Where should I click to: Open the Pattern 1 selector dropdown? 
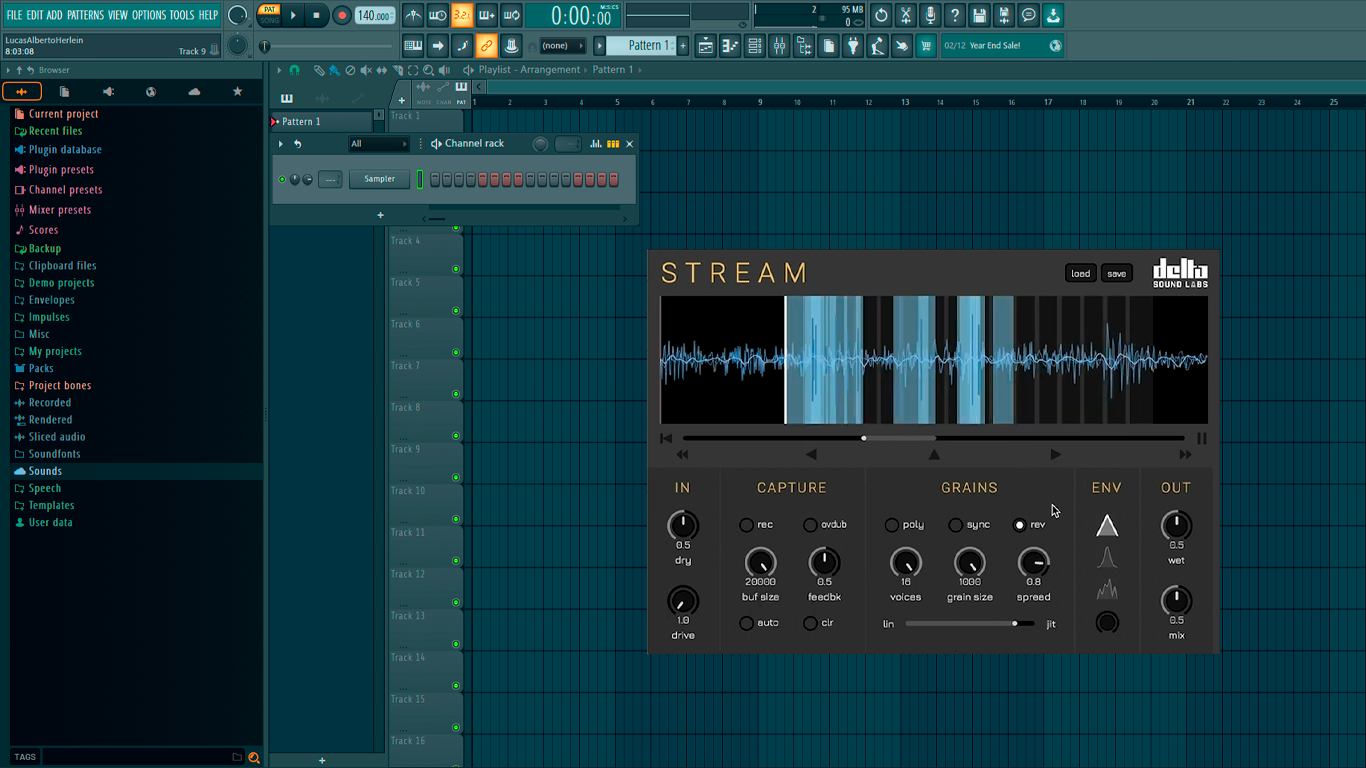(648, 46)
